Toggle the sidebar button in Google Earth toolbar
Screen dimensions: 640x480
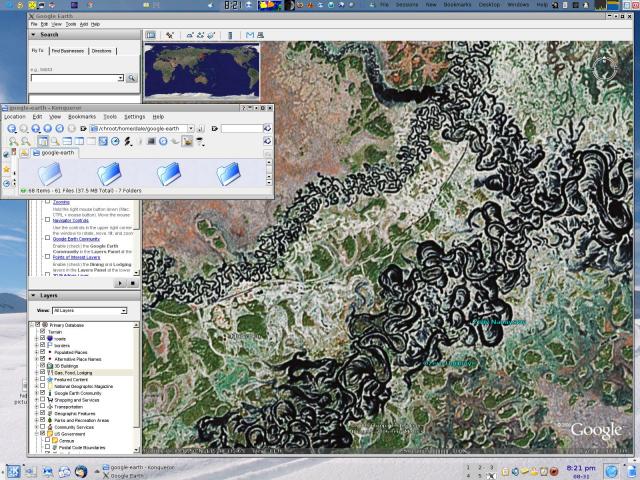click(x=151, y=35)
